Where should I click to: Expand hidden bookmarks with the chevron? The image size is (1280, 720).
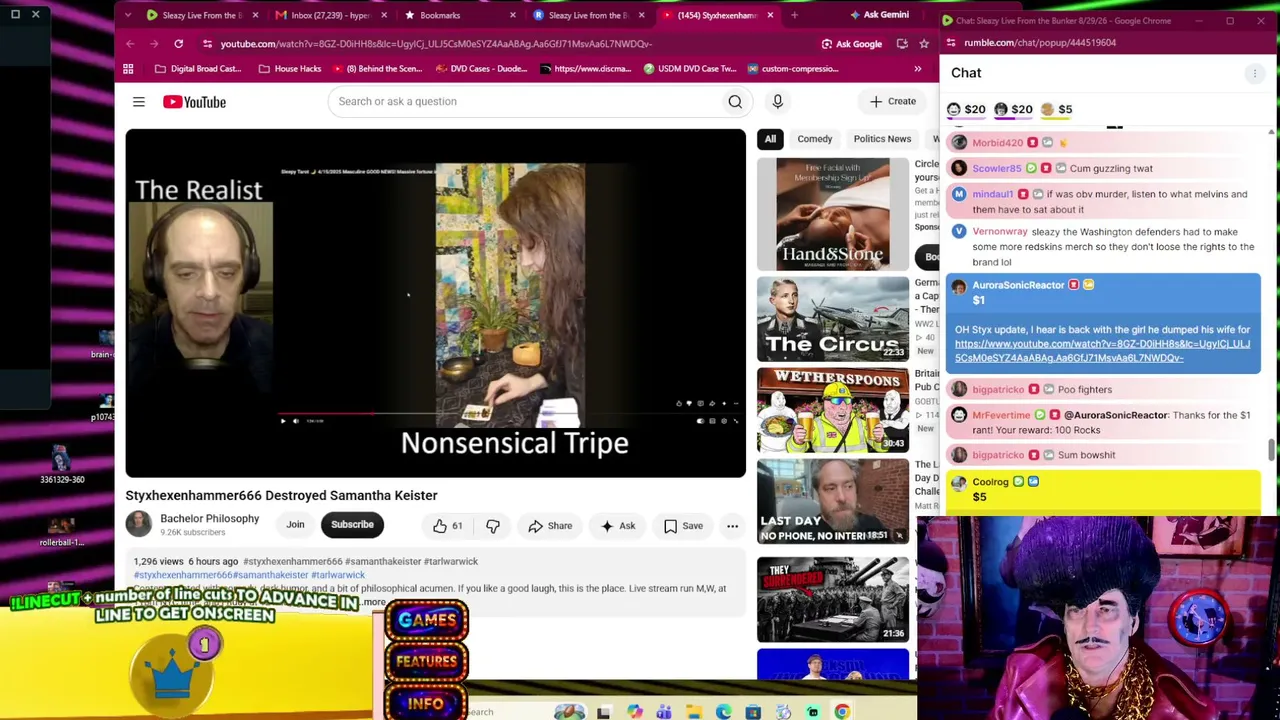coord(917,69)
